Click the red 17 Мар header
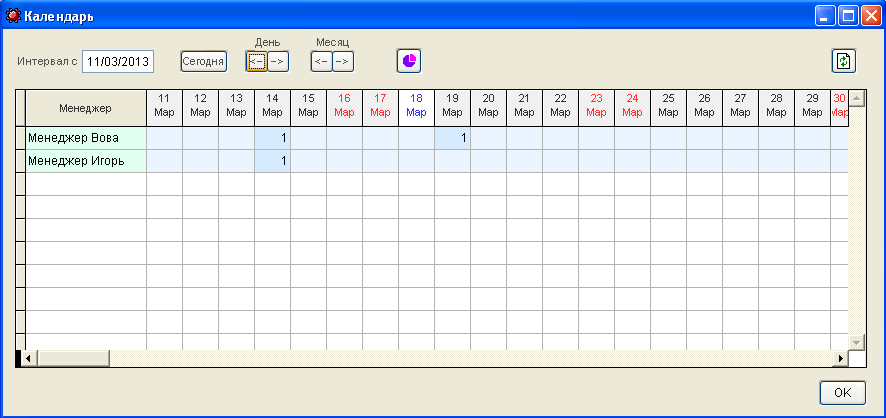This screenshot has width=886, height=418. coord(380,107)
